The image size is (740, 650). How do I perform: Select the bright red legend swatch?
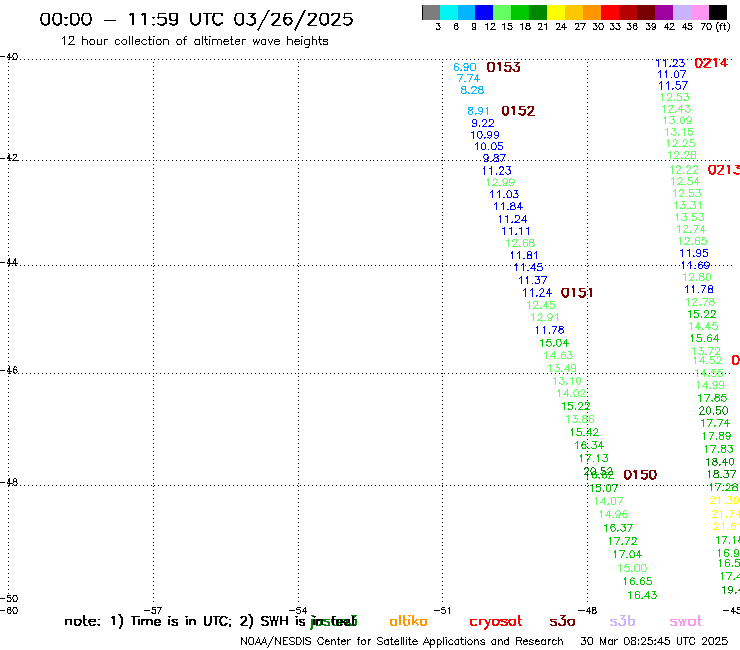pyautogui.click(x=610, y=12)
